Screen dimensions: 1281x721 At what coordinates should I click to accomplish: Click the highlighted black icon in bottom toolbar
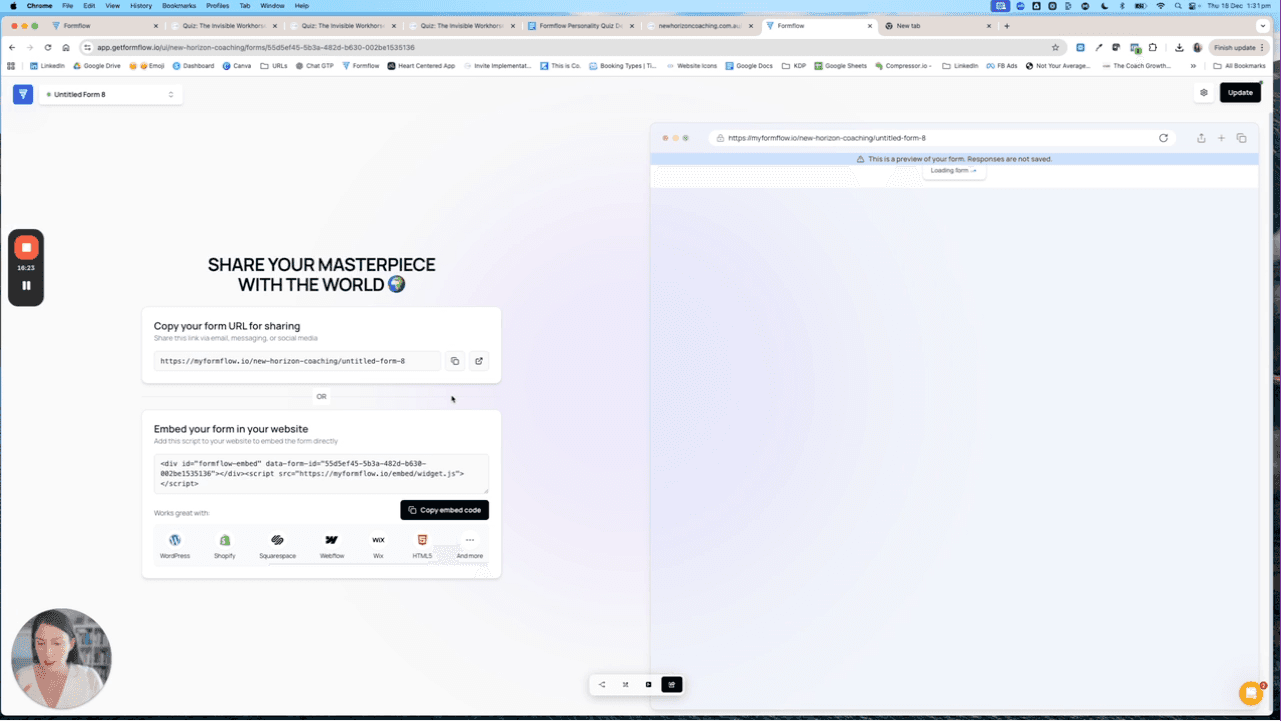click(672, 685)
